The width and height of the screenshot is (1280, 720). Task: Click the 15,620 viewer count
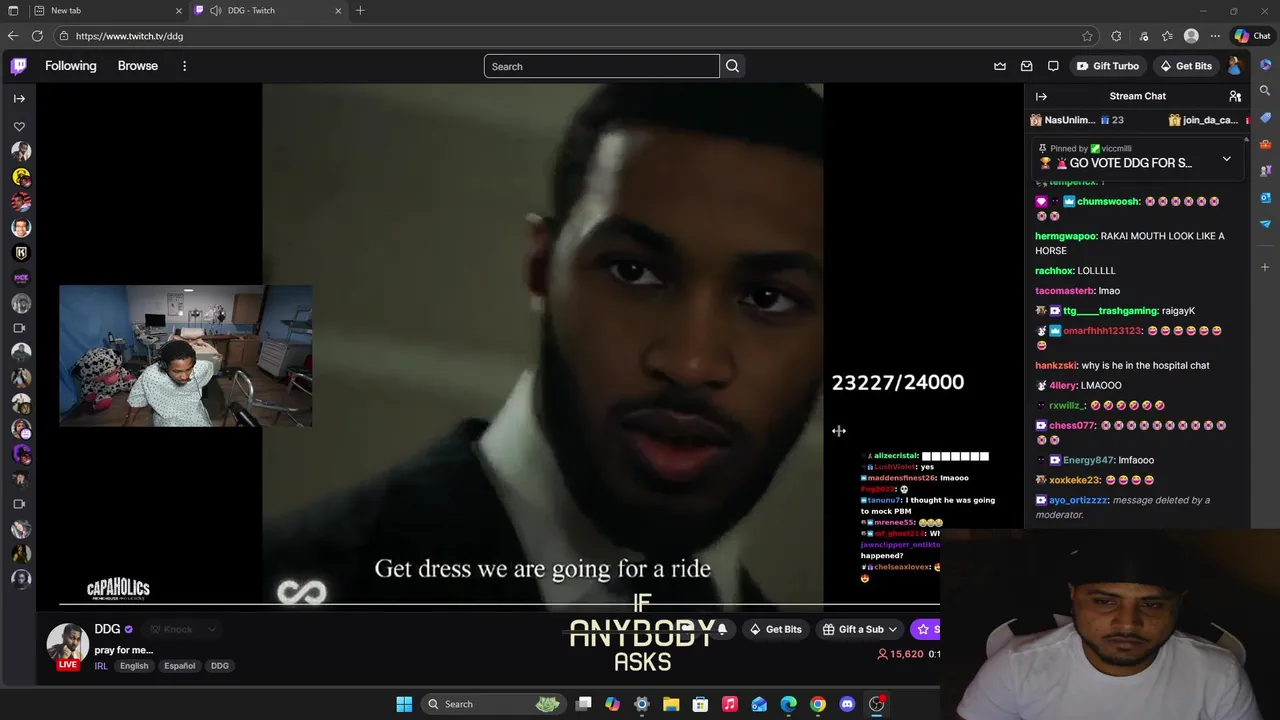900,654
